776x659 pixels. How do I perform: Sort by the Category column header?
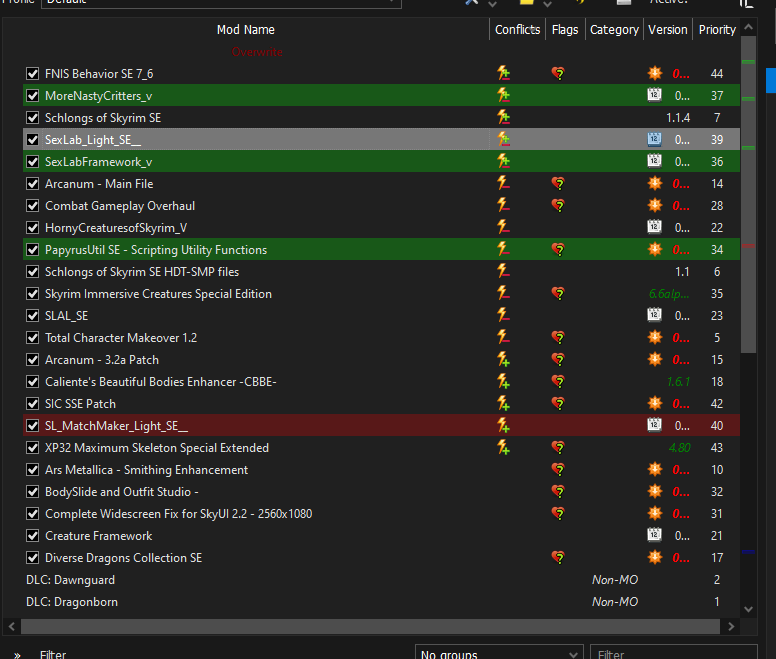point(614,30)
